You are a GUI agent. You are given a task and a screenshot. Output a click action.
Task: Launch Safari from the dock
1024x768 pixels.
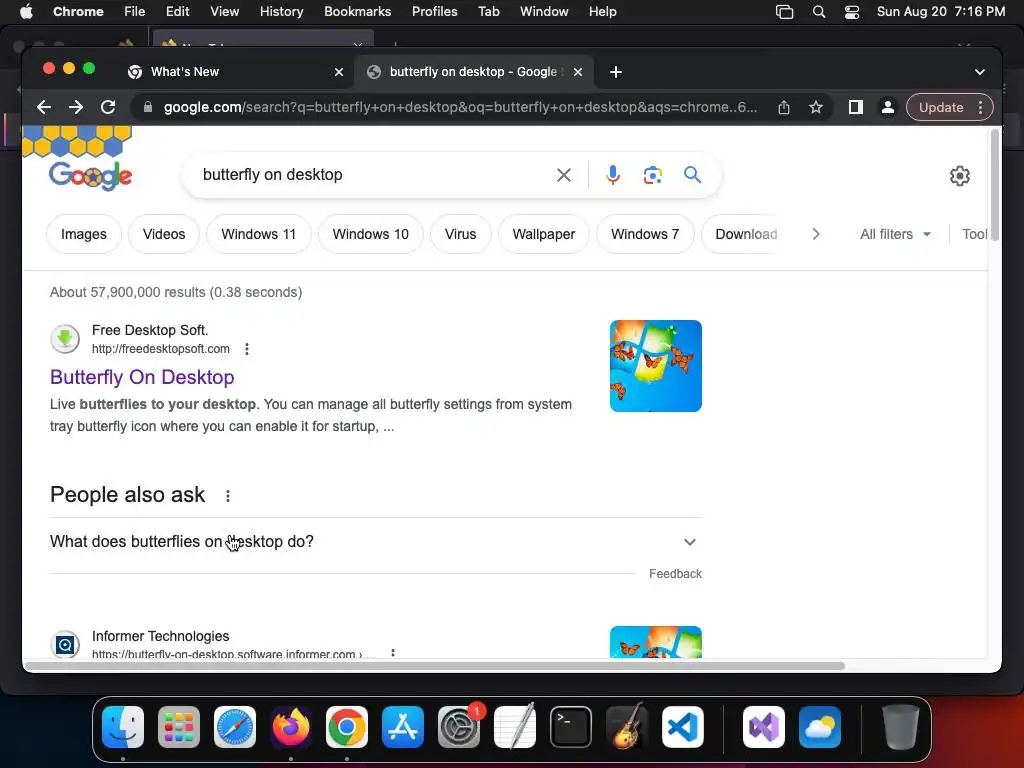pyautogui.click(x=235, y=727)
